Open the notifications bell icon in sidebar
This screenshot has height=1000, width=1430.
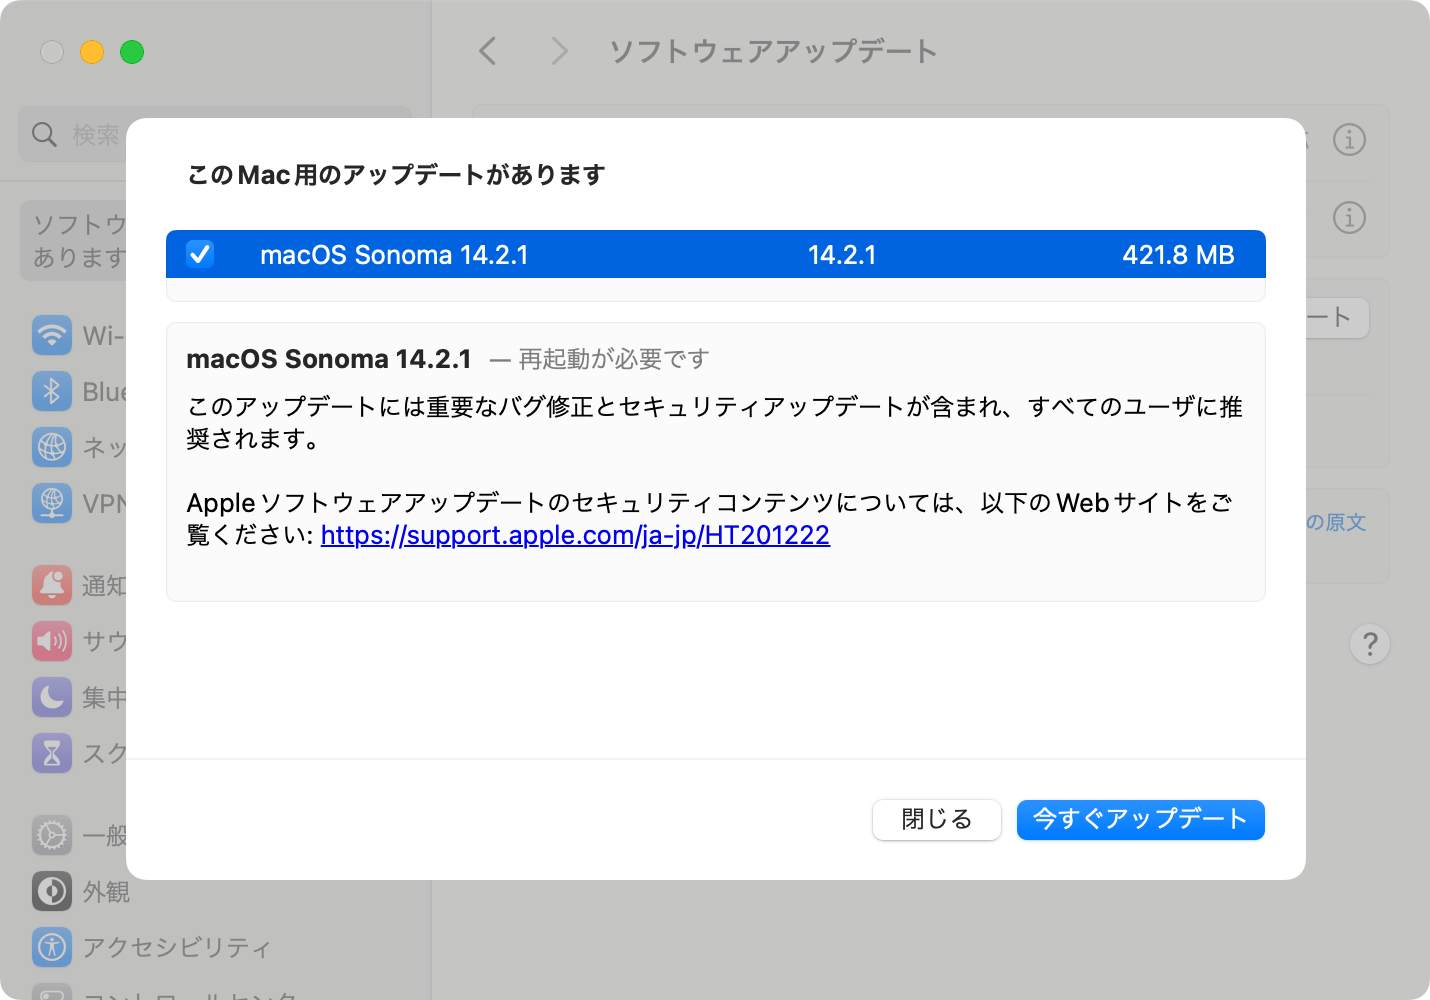[52, 585]
